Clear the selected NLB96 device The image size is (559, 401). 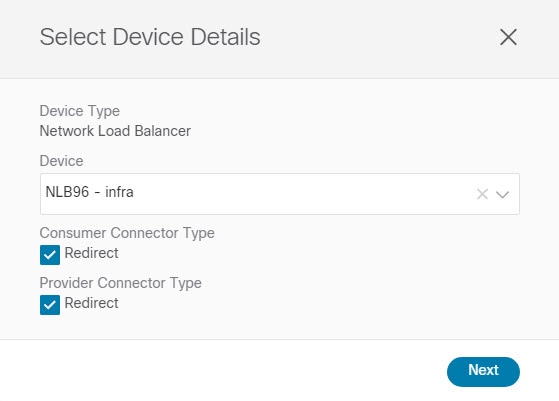[482, 194]
